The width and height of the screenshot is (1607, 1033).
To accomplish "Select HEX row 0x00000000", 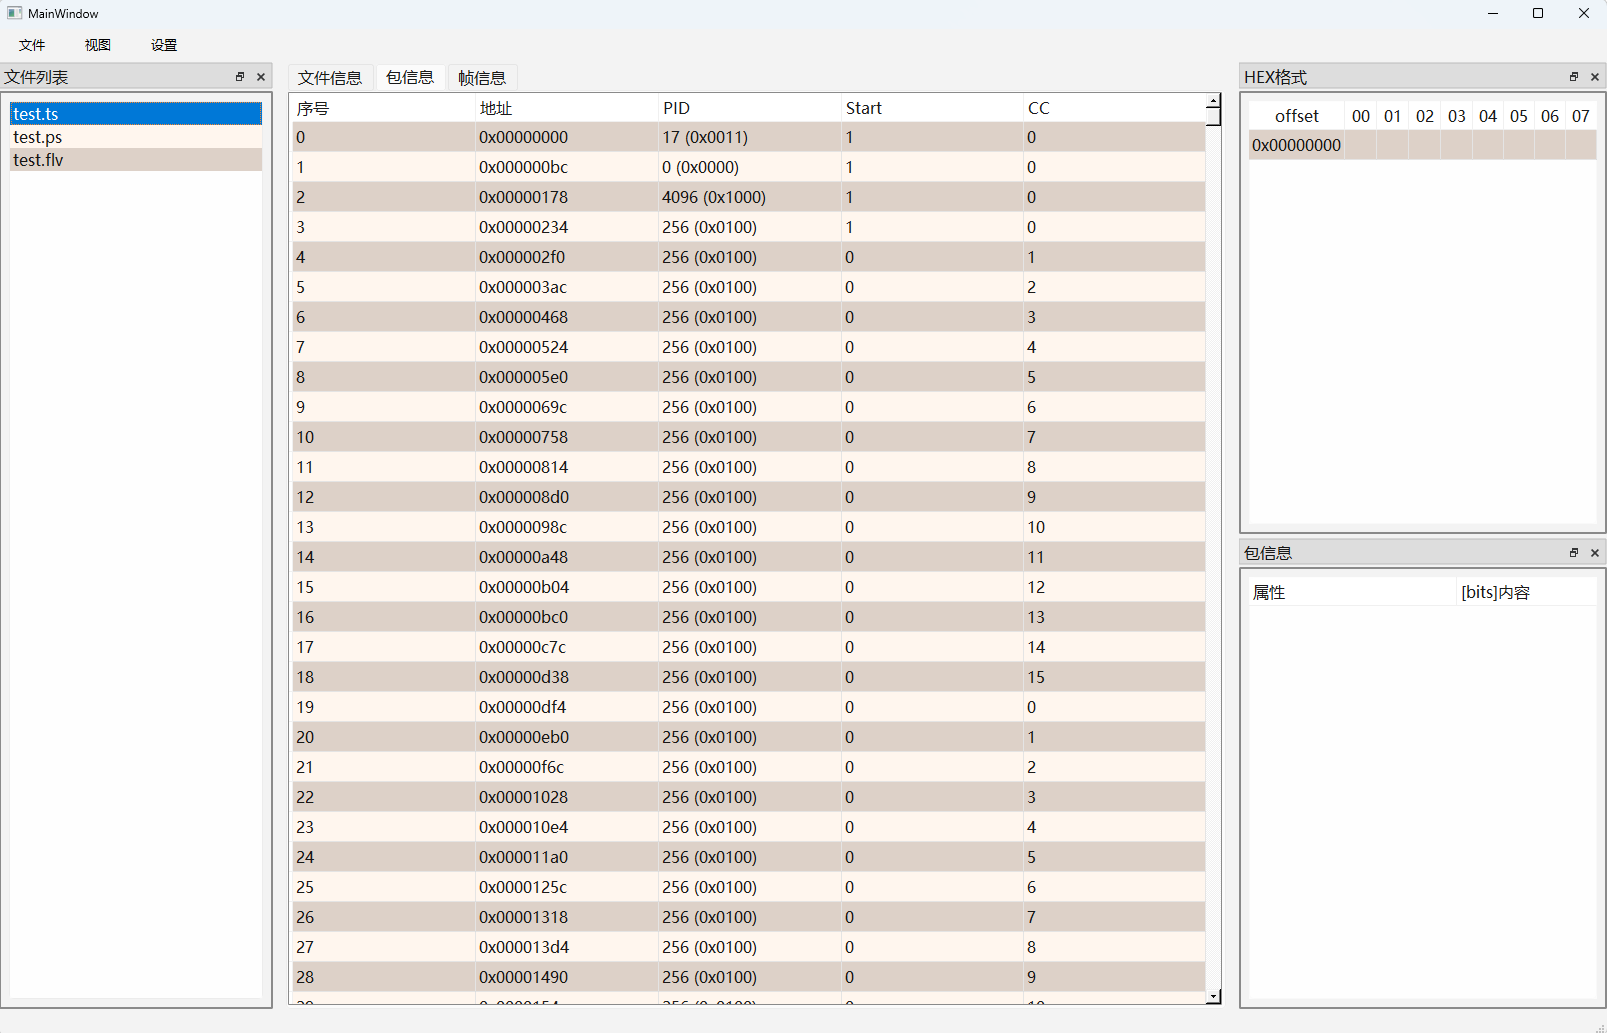I will tap(1422, 145).
